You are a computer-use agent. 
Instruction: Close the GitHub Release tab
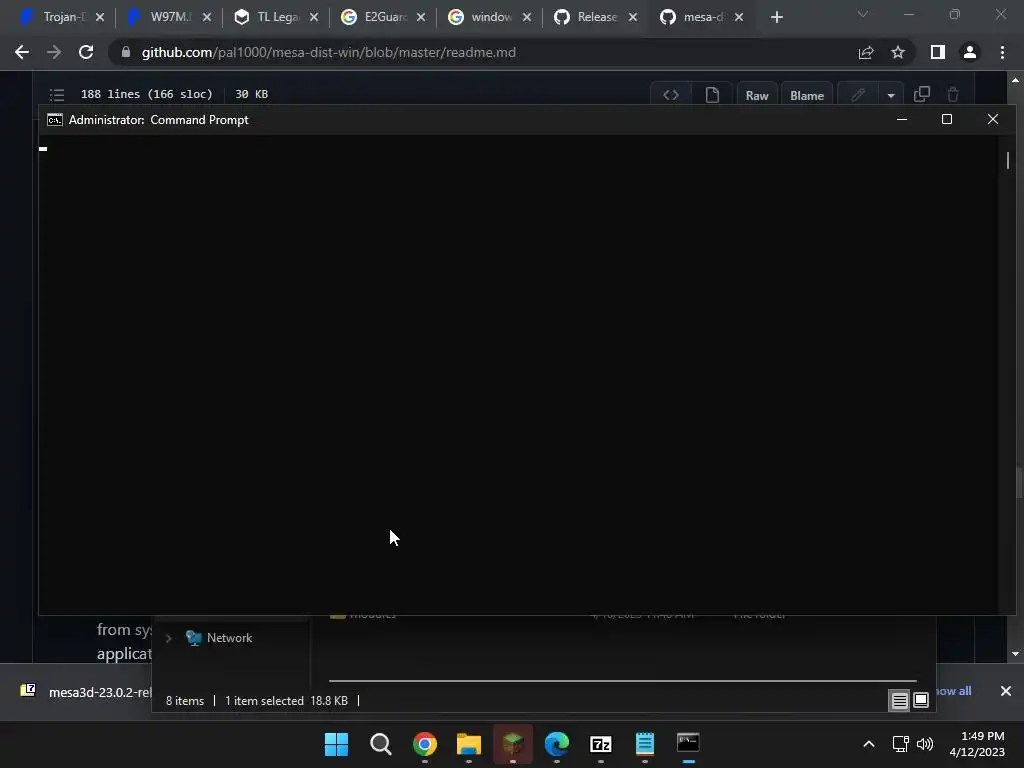point(633,18)
